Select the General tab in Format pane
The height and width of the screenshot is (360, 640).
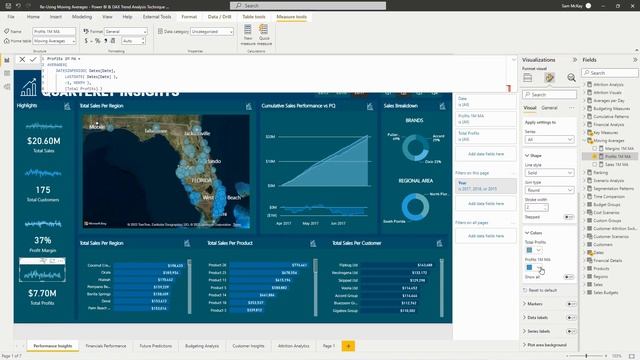pyautogui.click(x=549, y=108)
